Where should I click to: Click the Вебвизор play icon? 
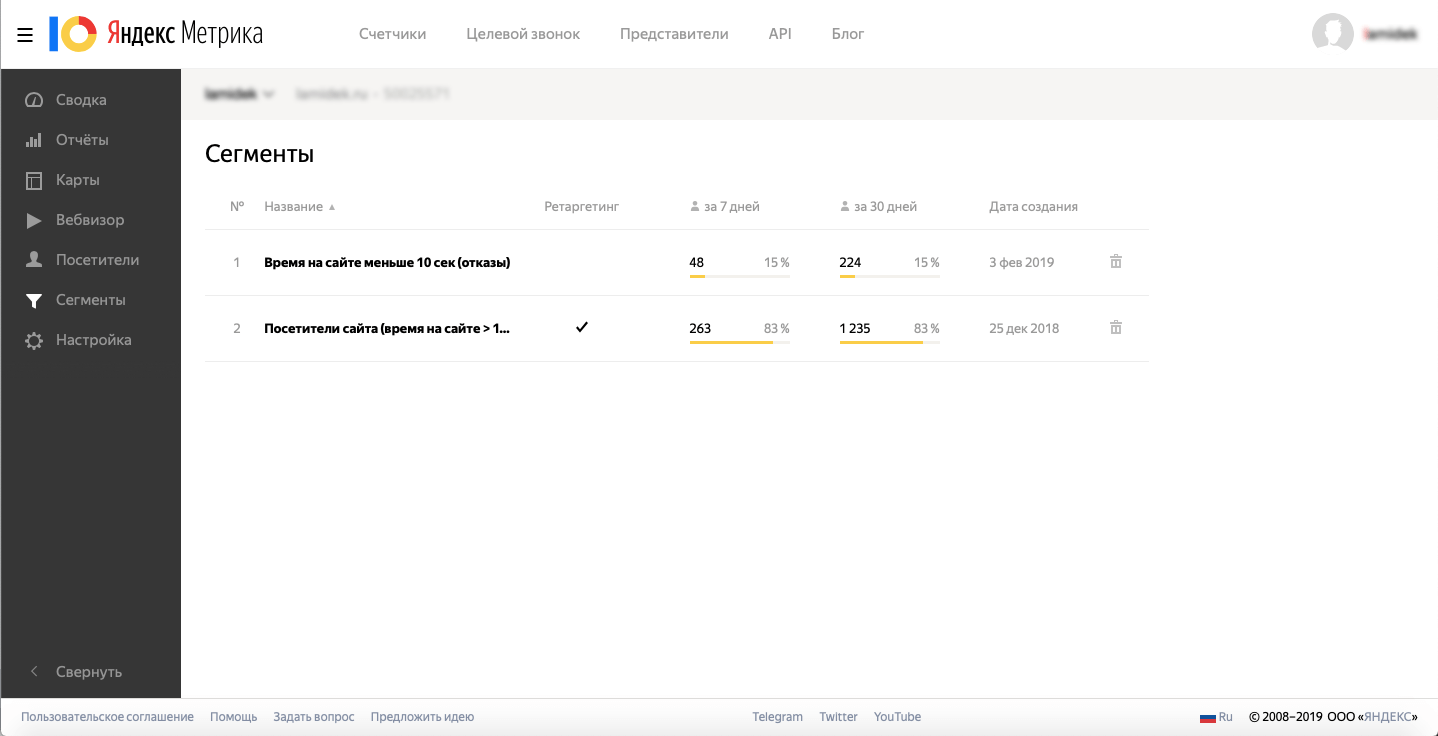[34, 220]
